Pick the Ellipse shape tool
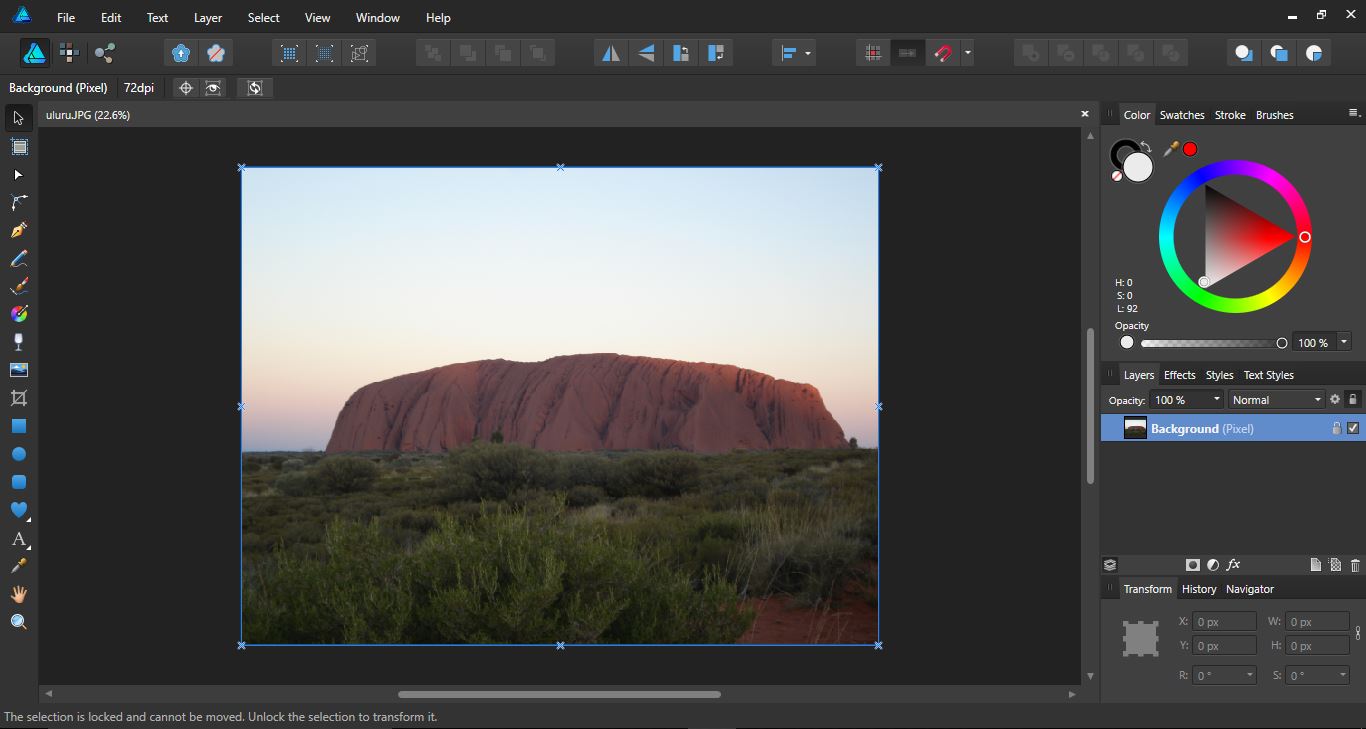The height and width of the screenshot is (729, 1366). click(17, 453)
